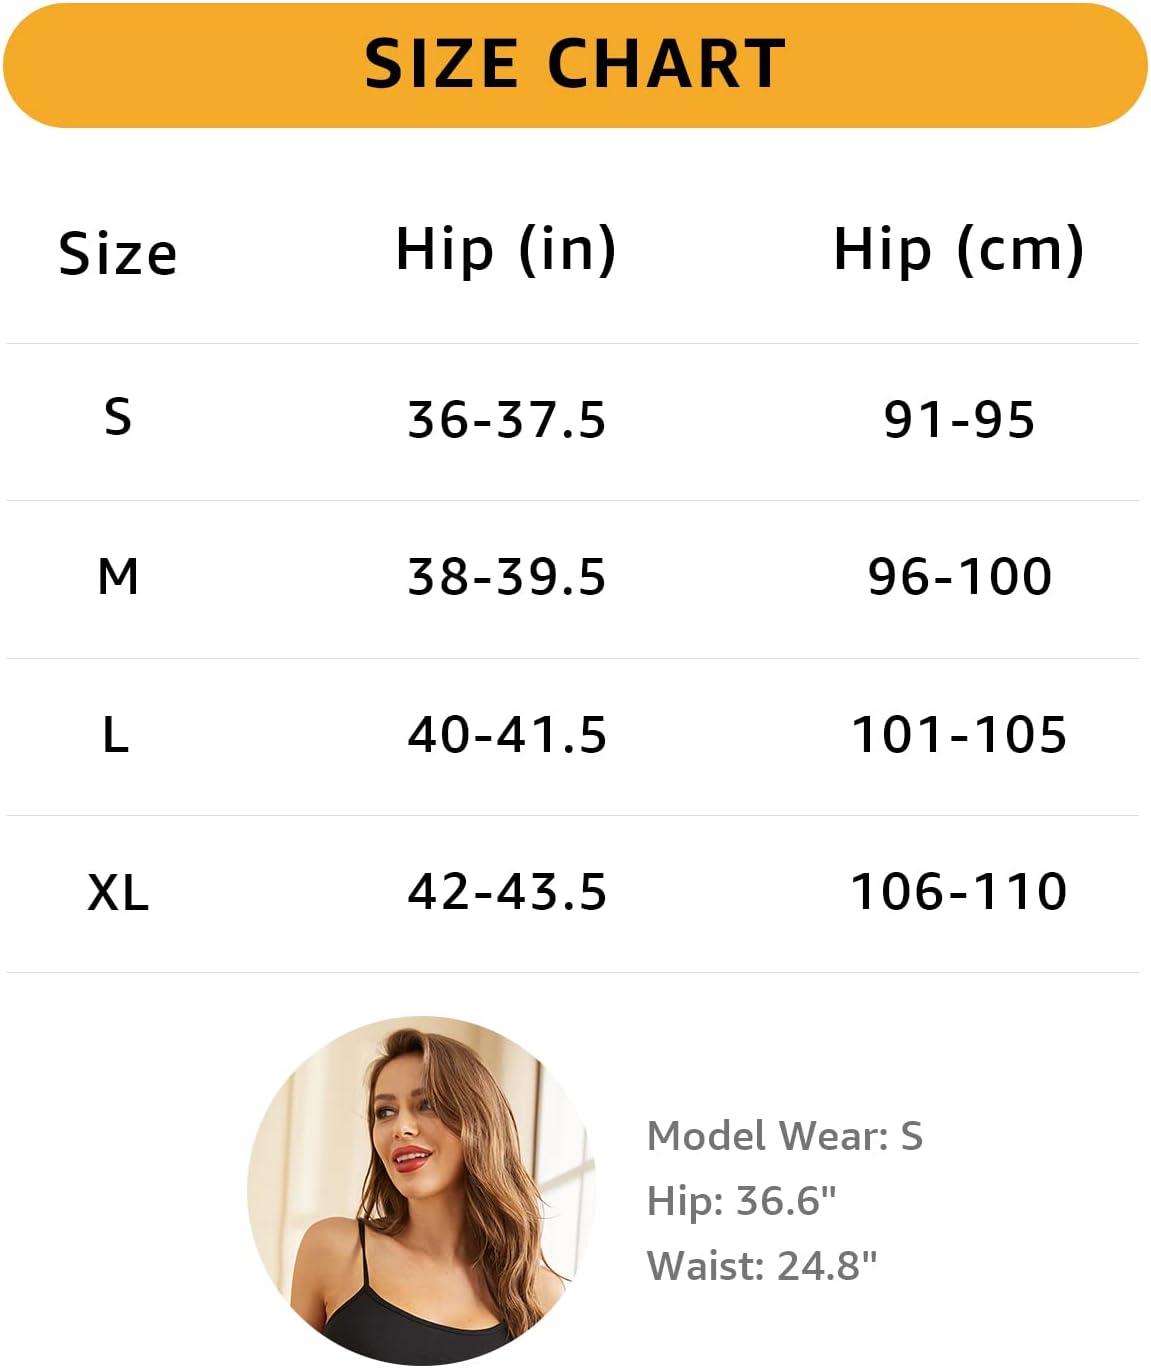1151x1368 pixels.
Task: Open the circular model photo thumbnail
Action: coord(421,1190)
